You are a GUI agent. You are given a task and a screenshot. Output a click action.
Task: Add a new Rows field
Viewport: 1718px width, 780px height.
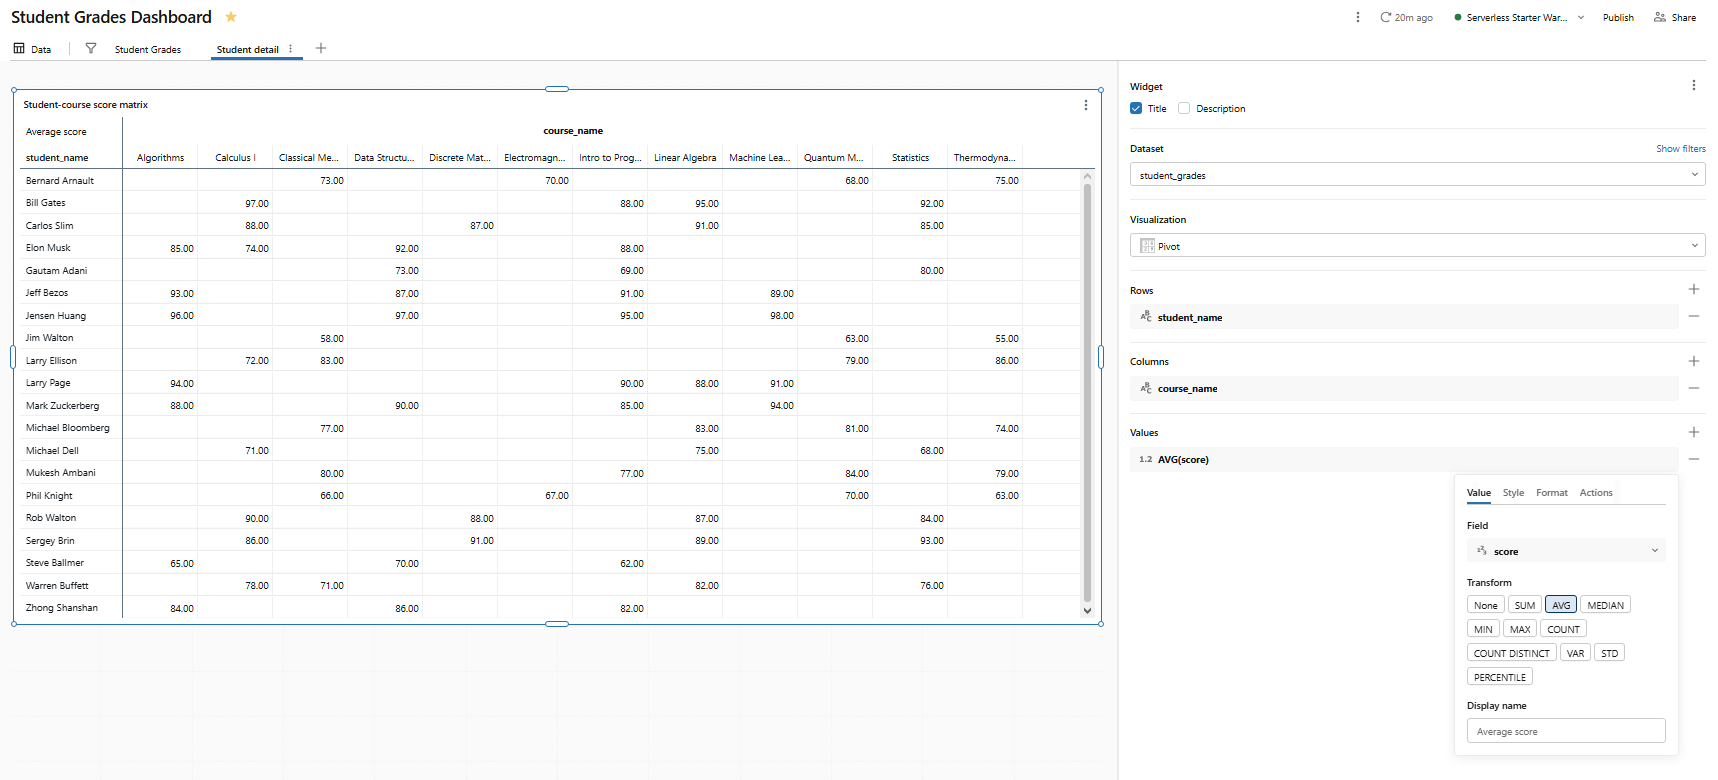click(1693, 289)
